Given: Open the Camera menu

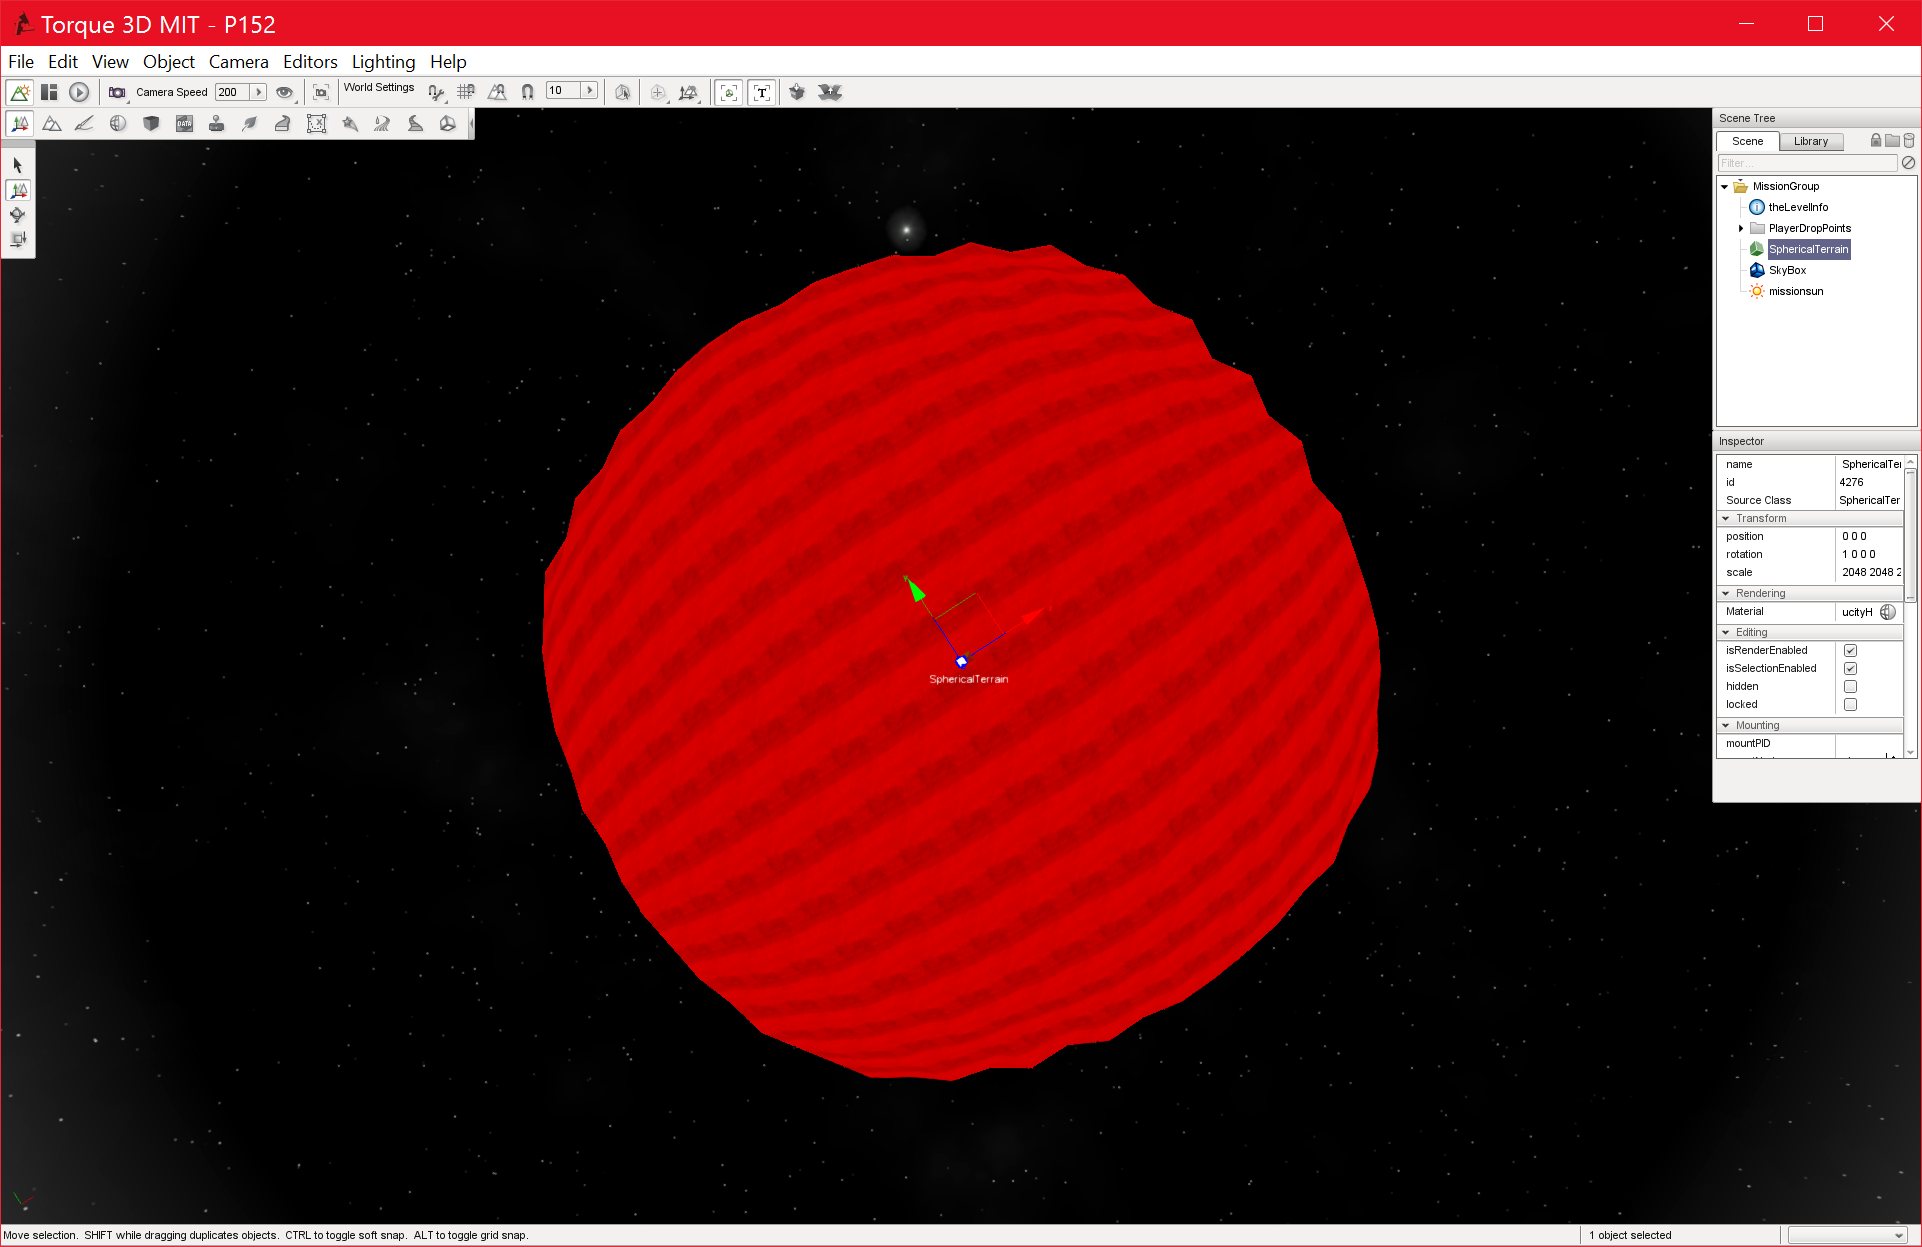Looking at the screenshot, I should [238, 62].
